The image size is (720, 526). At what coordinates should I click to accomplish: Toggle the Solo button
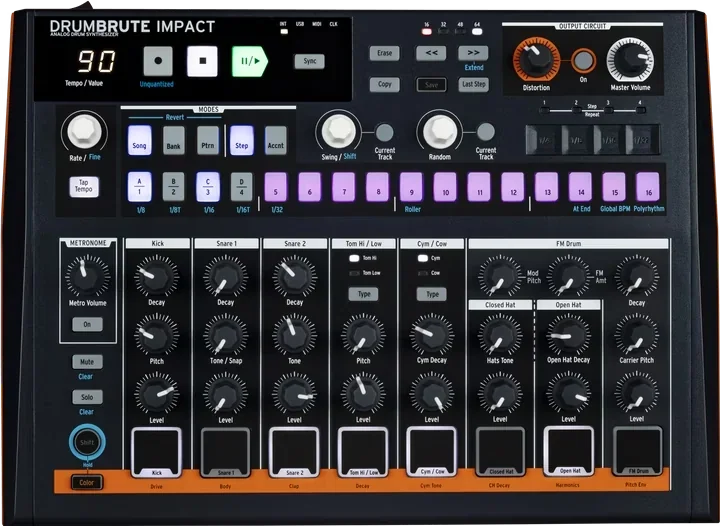(x=87, y=397)
